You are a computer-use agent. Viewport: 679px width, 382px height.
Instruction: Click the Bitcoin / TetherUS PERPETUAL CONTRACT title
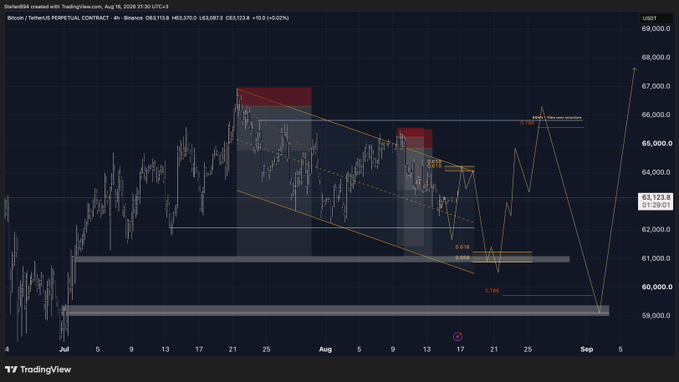pyautogui.click(x=58, y=18)
